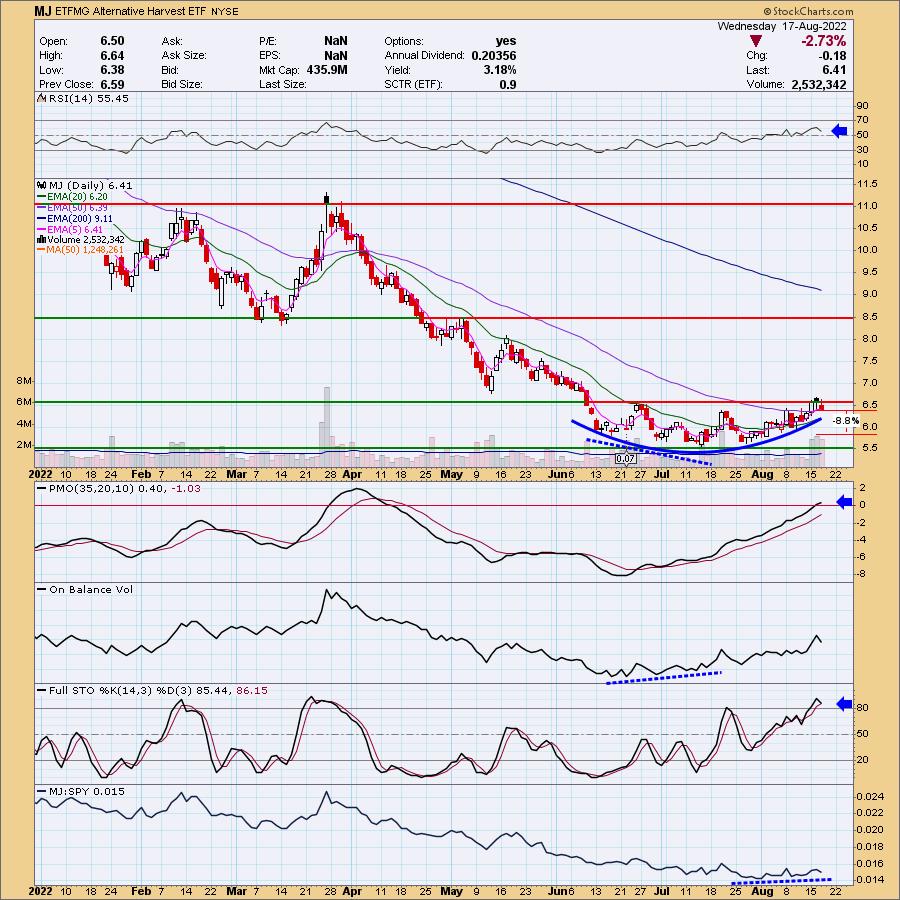Select the -2.73% percent change value
Image resolution: width=900 pixels, height=900 pixels.
(x=823, y=41)
